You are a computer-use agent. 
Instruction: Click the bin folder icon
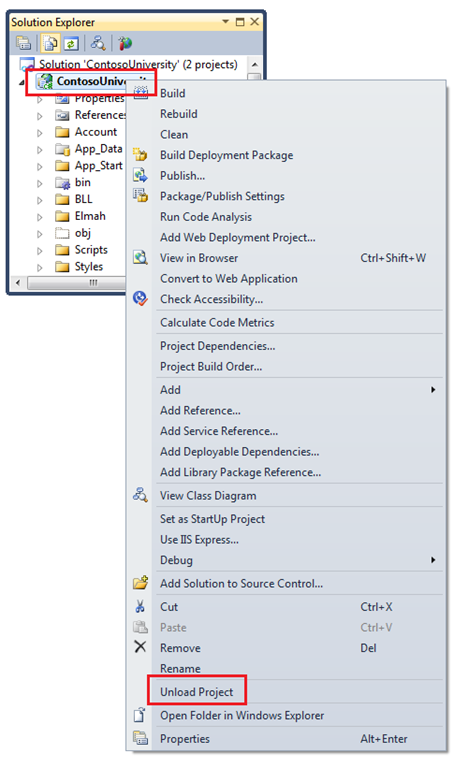tap(63, 183)
